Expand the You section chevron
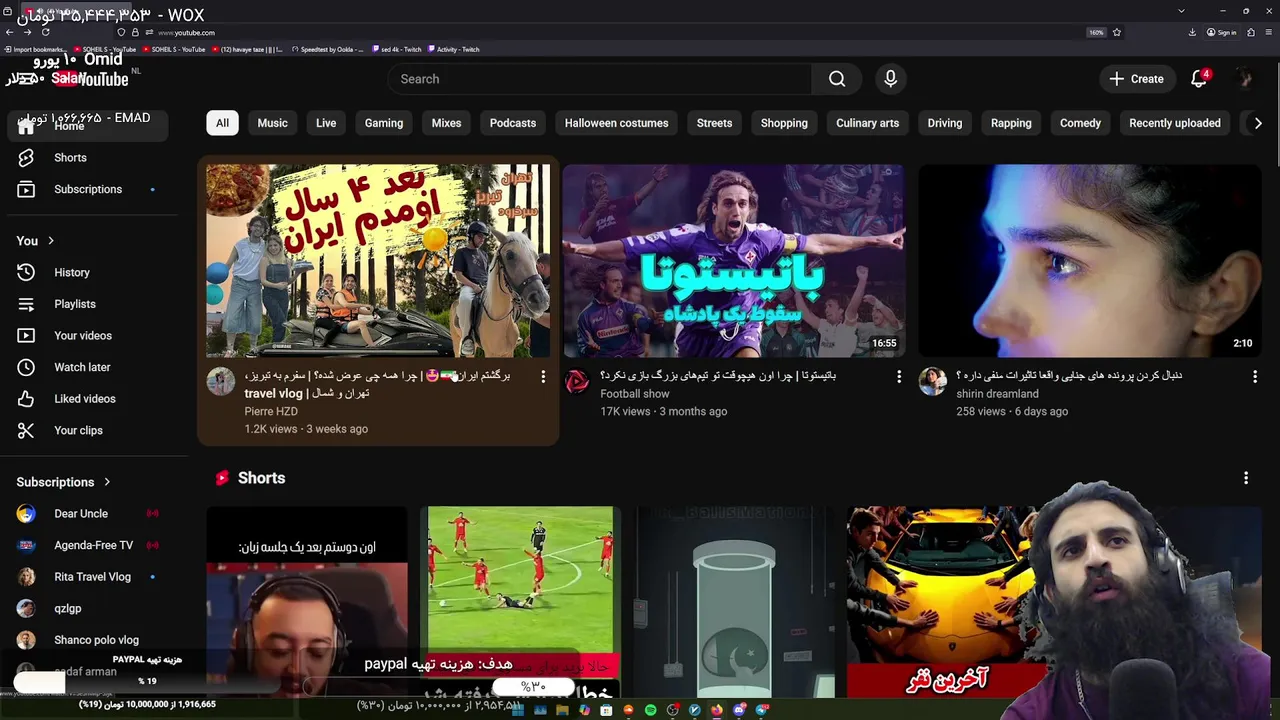Screen dimensions: 1280x720 [51, 241]
